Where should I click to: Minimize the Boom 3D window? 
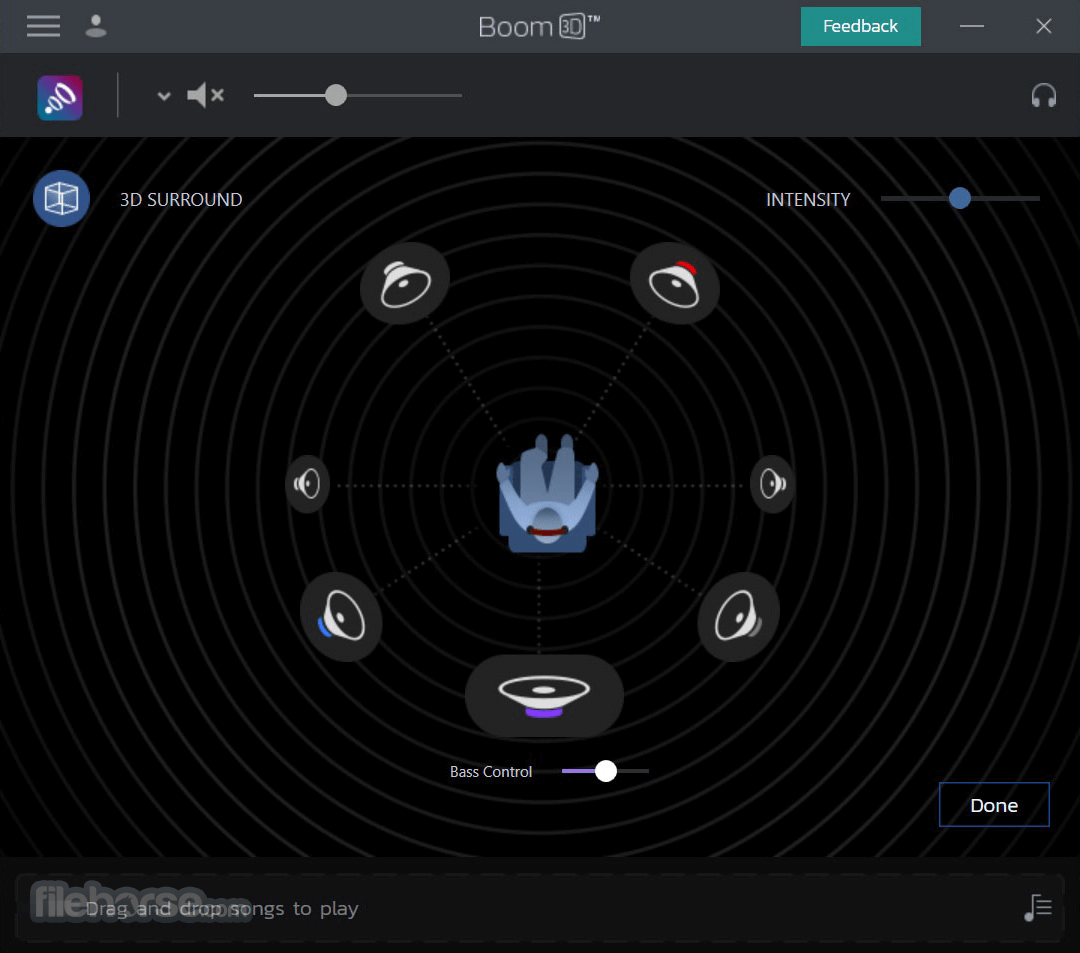pyautogui.click(x=972, y=26)
